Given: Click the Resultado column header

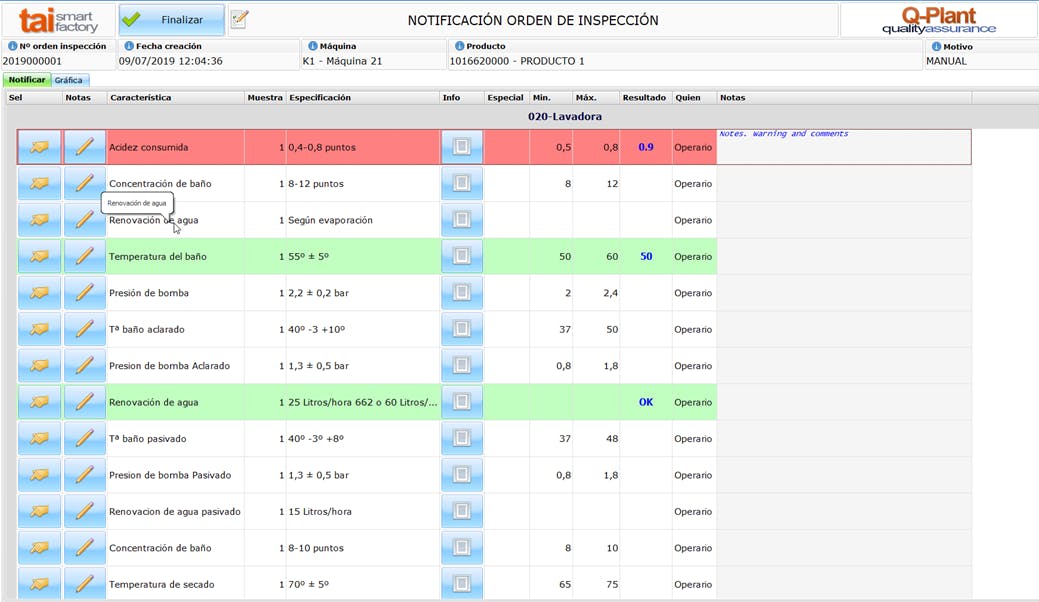Looking at the screenshot, I should (644, 97).
